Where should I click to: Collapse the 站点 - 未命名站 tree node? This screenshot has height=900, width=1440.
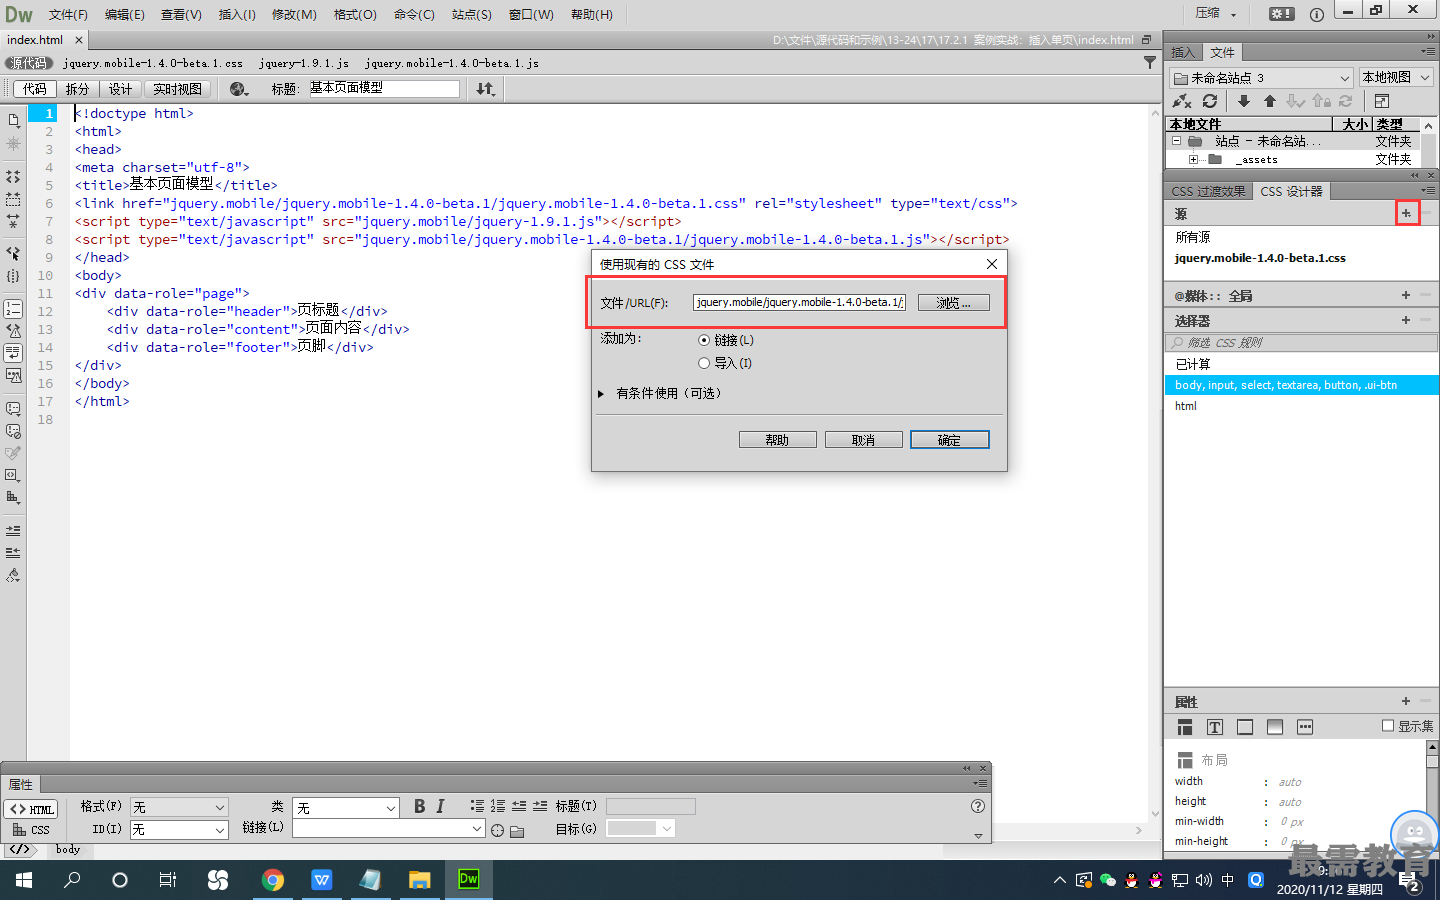(x=1176, y=141)
